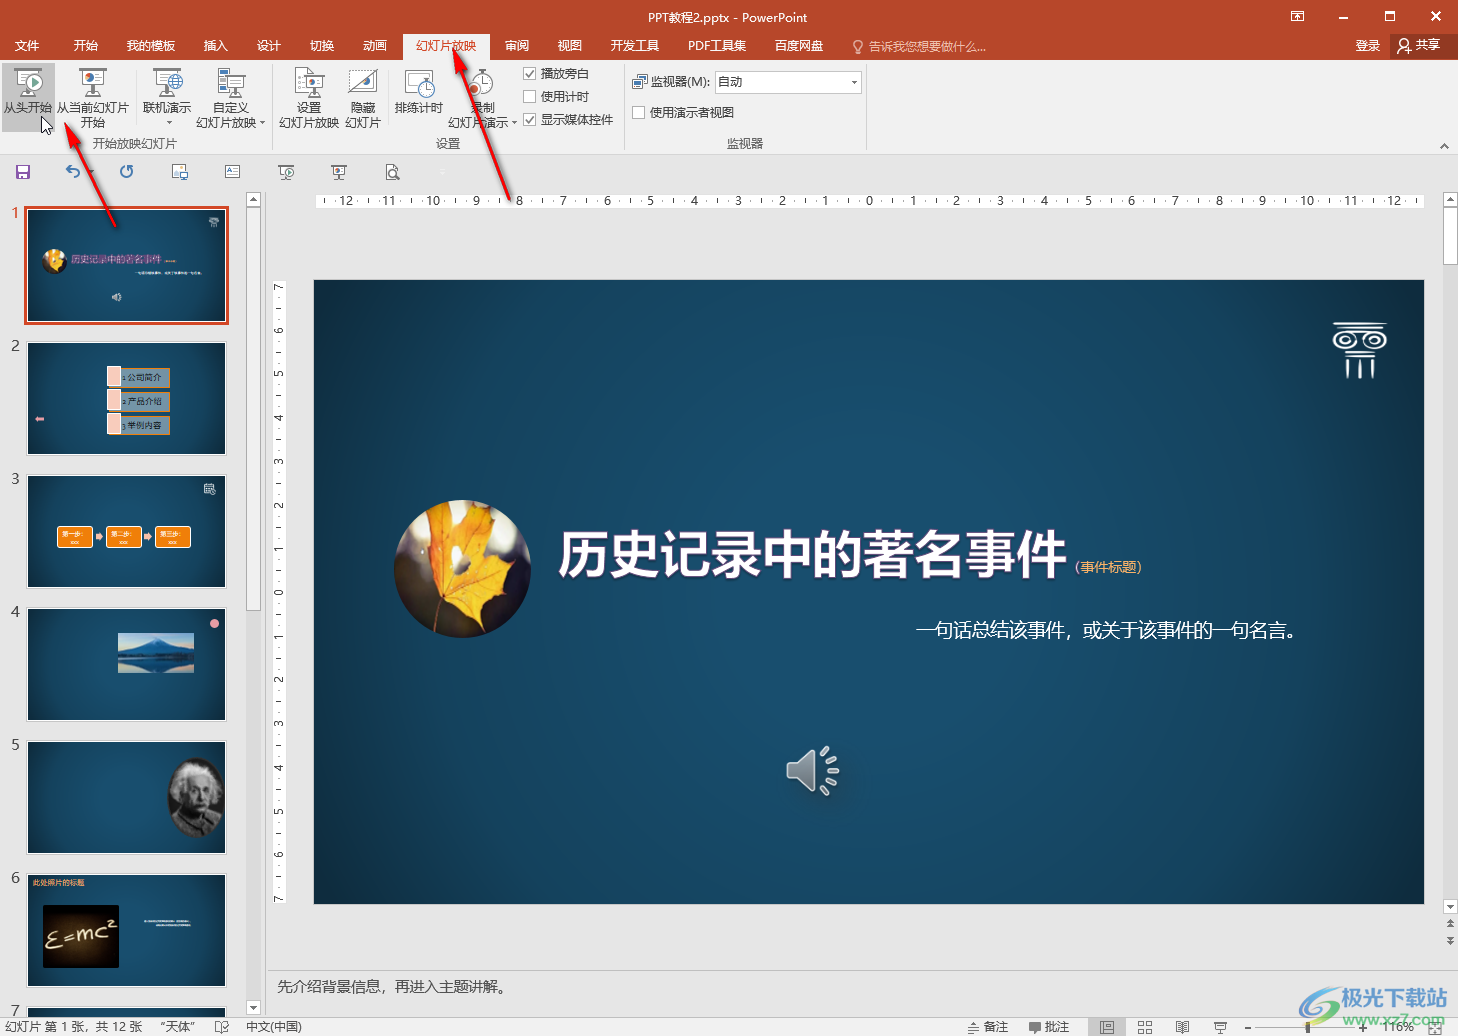
Task: Select slide 5 thumbnail with Einstein photo
Action: coord(126,797)
